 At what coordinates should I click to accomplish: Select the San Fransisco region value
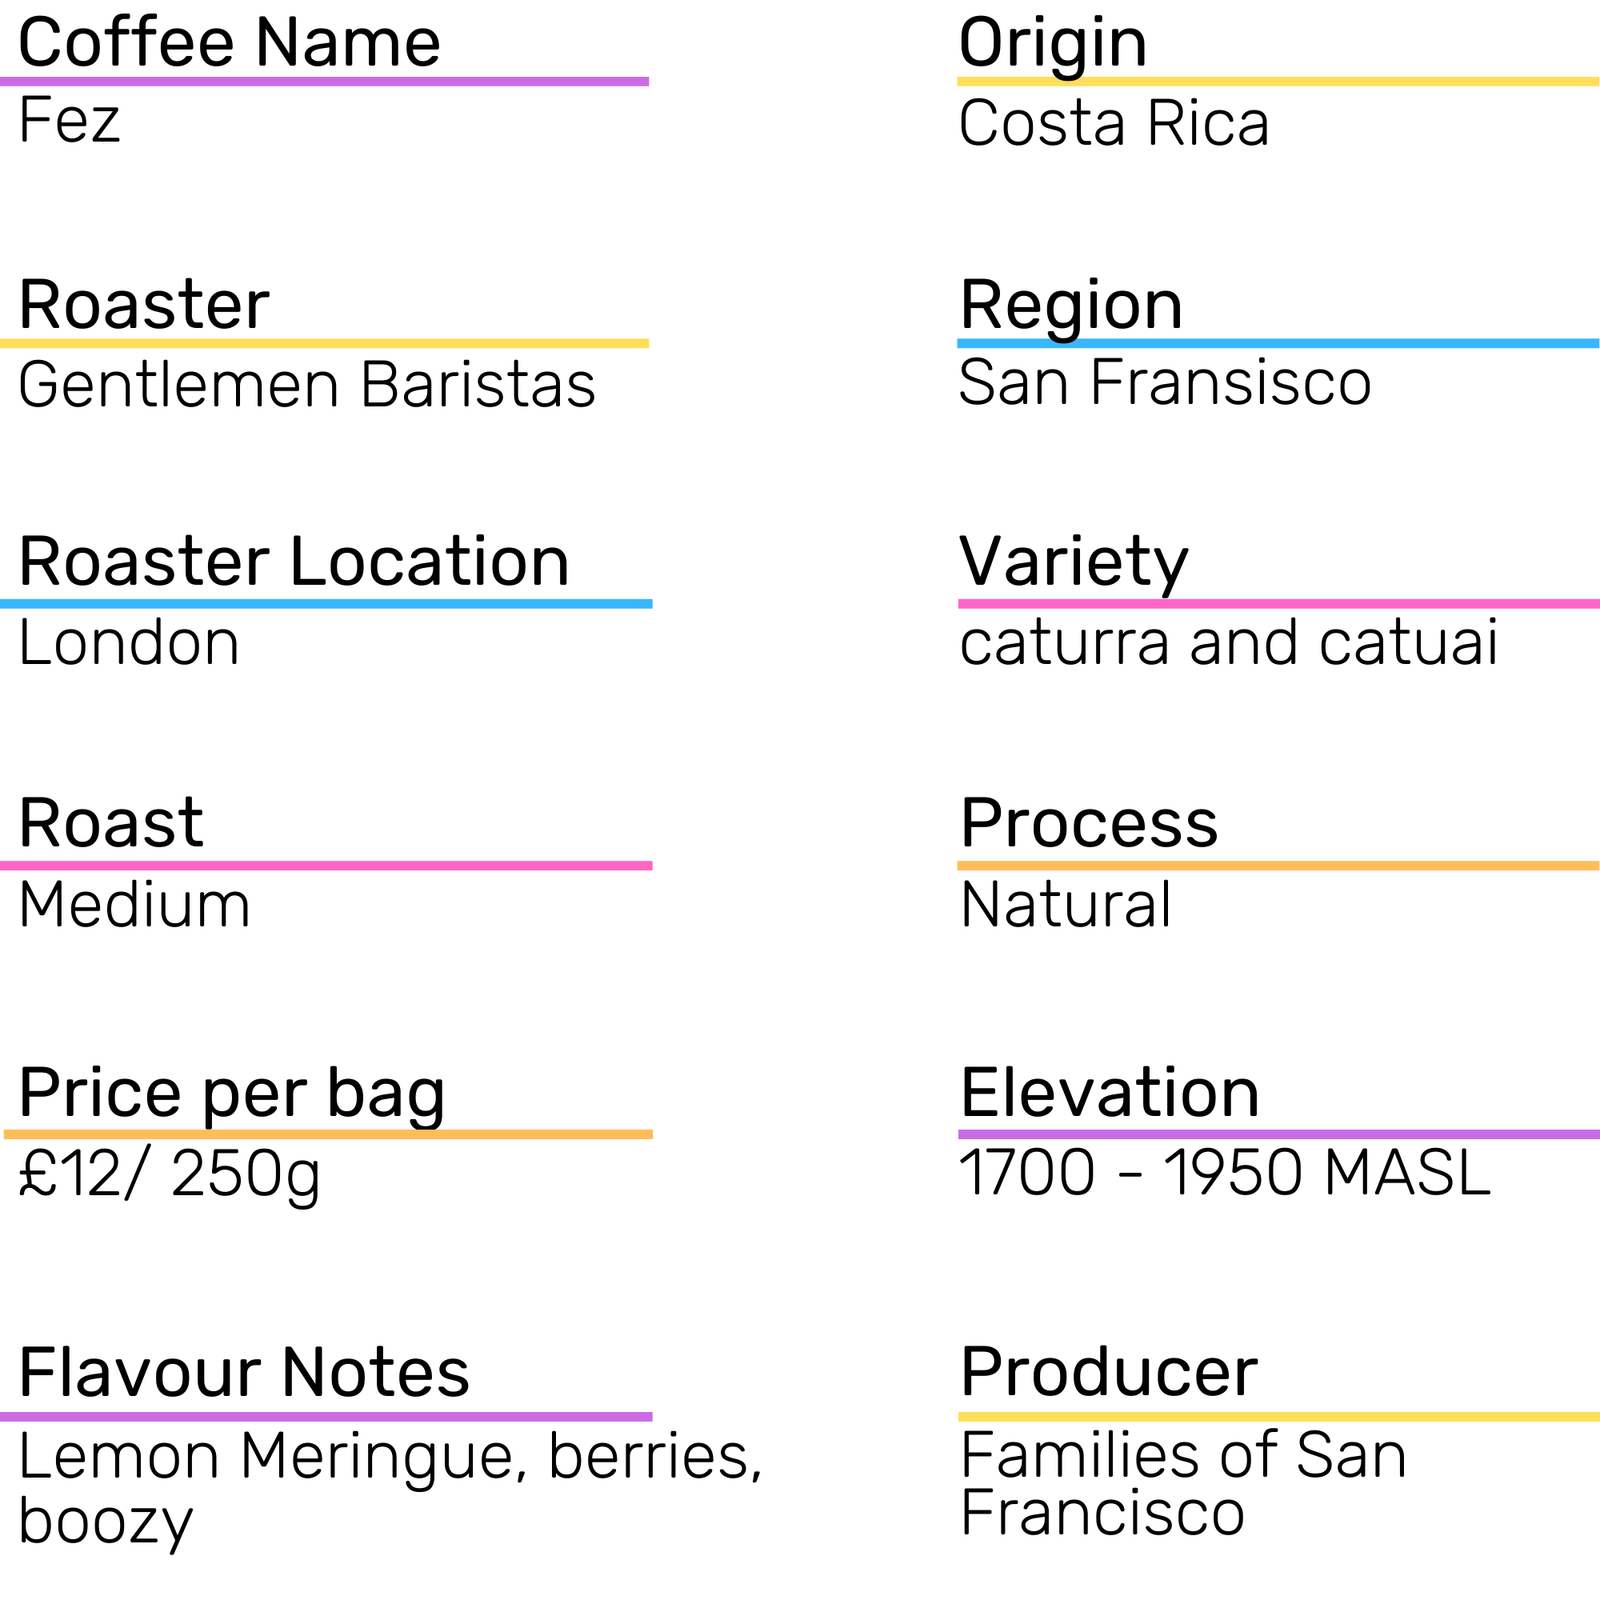(x=1165, y=382)
